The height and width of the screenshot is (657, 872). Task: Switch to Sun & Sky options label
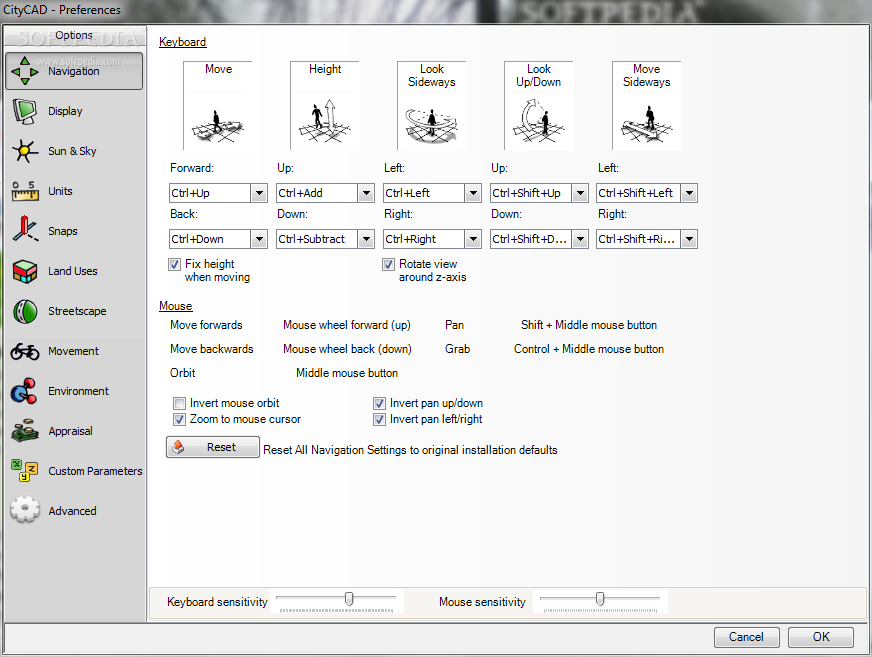pyautogui.click(x=72, y=151)
